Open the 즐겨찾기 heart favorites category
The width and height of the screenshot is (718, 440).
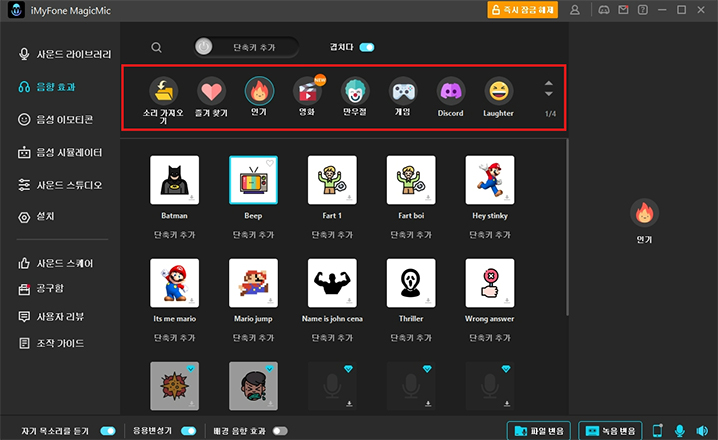[x=211, y=92]
